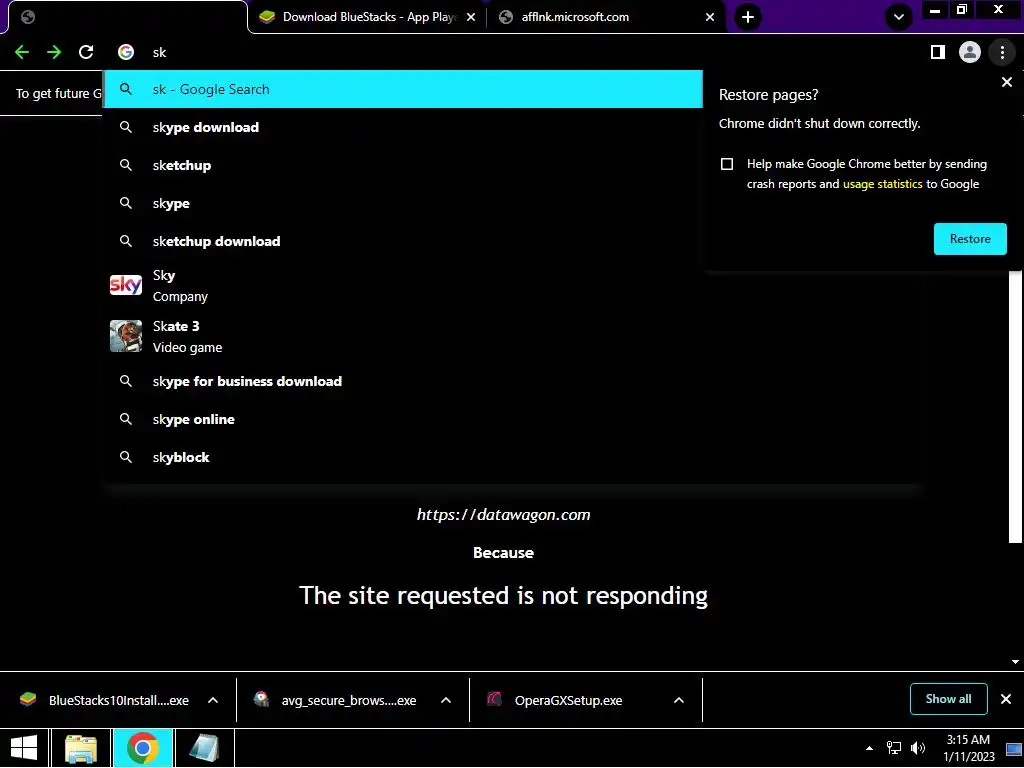
Task: Select 'sk - Google Search' suggestion
Action: pos(403,89)
